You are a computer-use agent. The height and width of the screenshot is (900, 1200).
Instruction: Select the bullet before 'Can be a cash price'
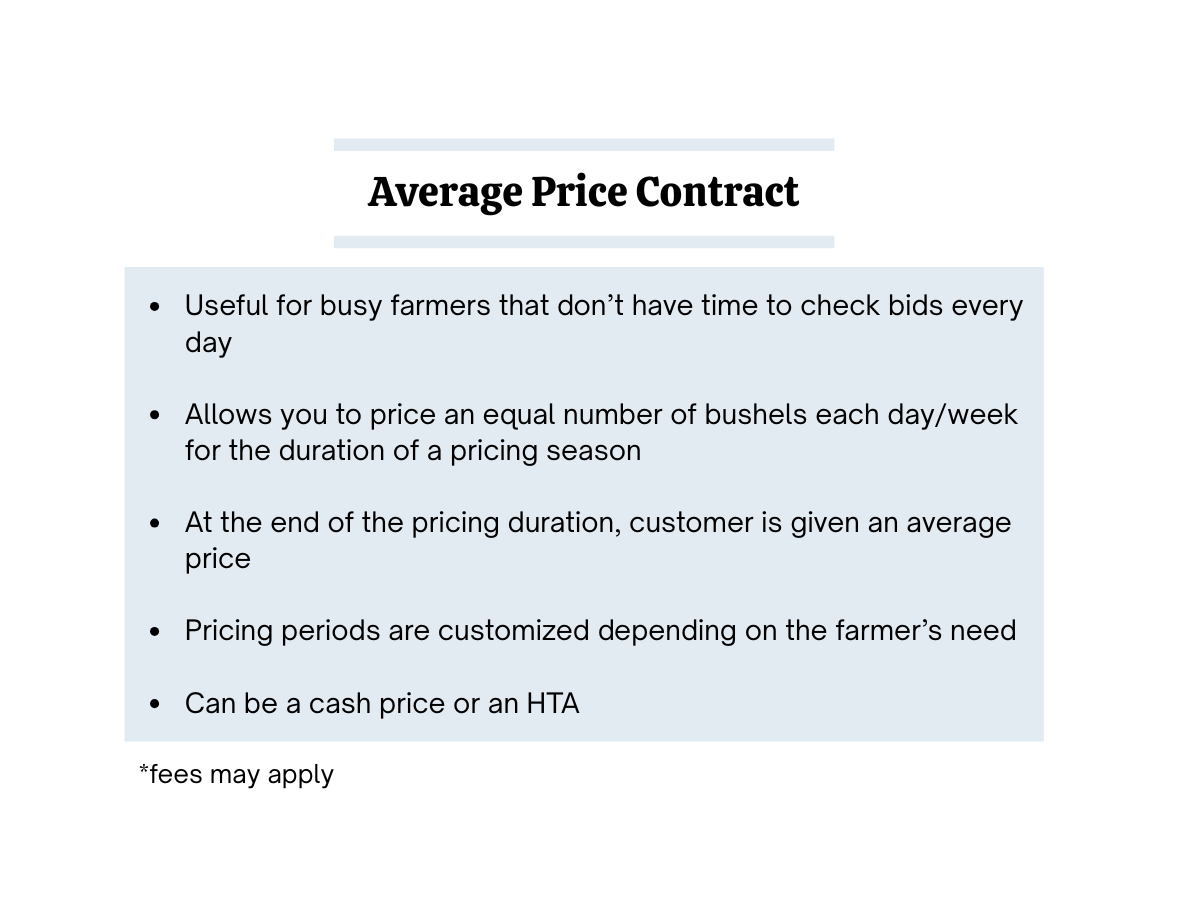pyautogui.click(x=154, y=704)
